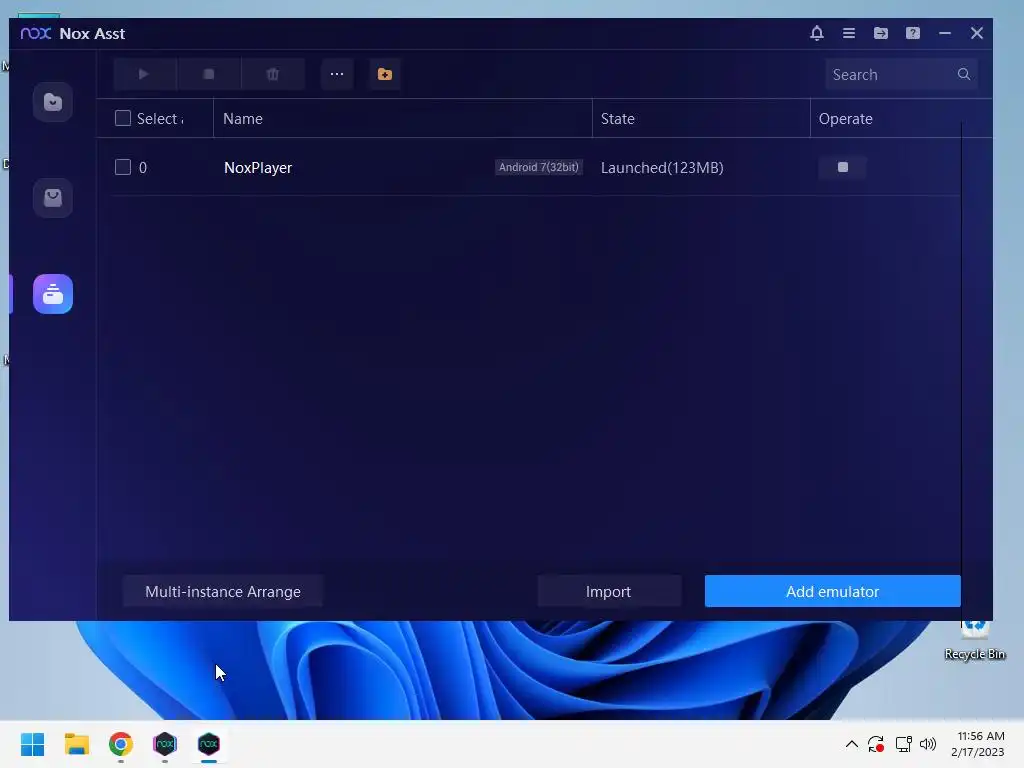Click the Multi-instance Arrange button
Viewport: 1024px width, 768px height.
click(x=223, y=592)
